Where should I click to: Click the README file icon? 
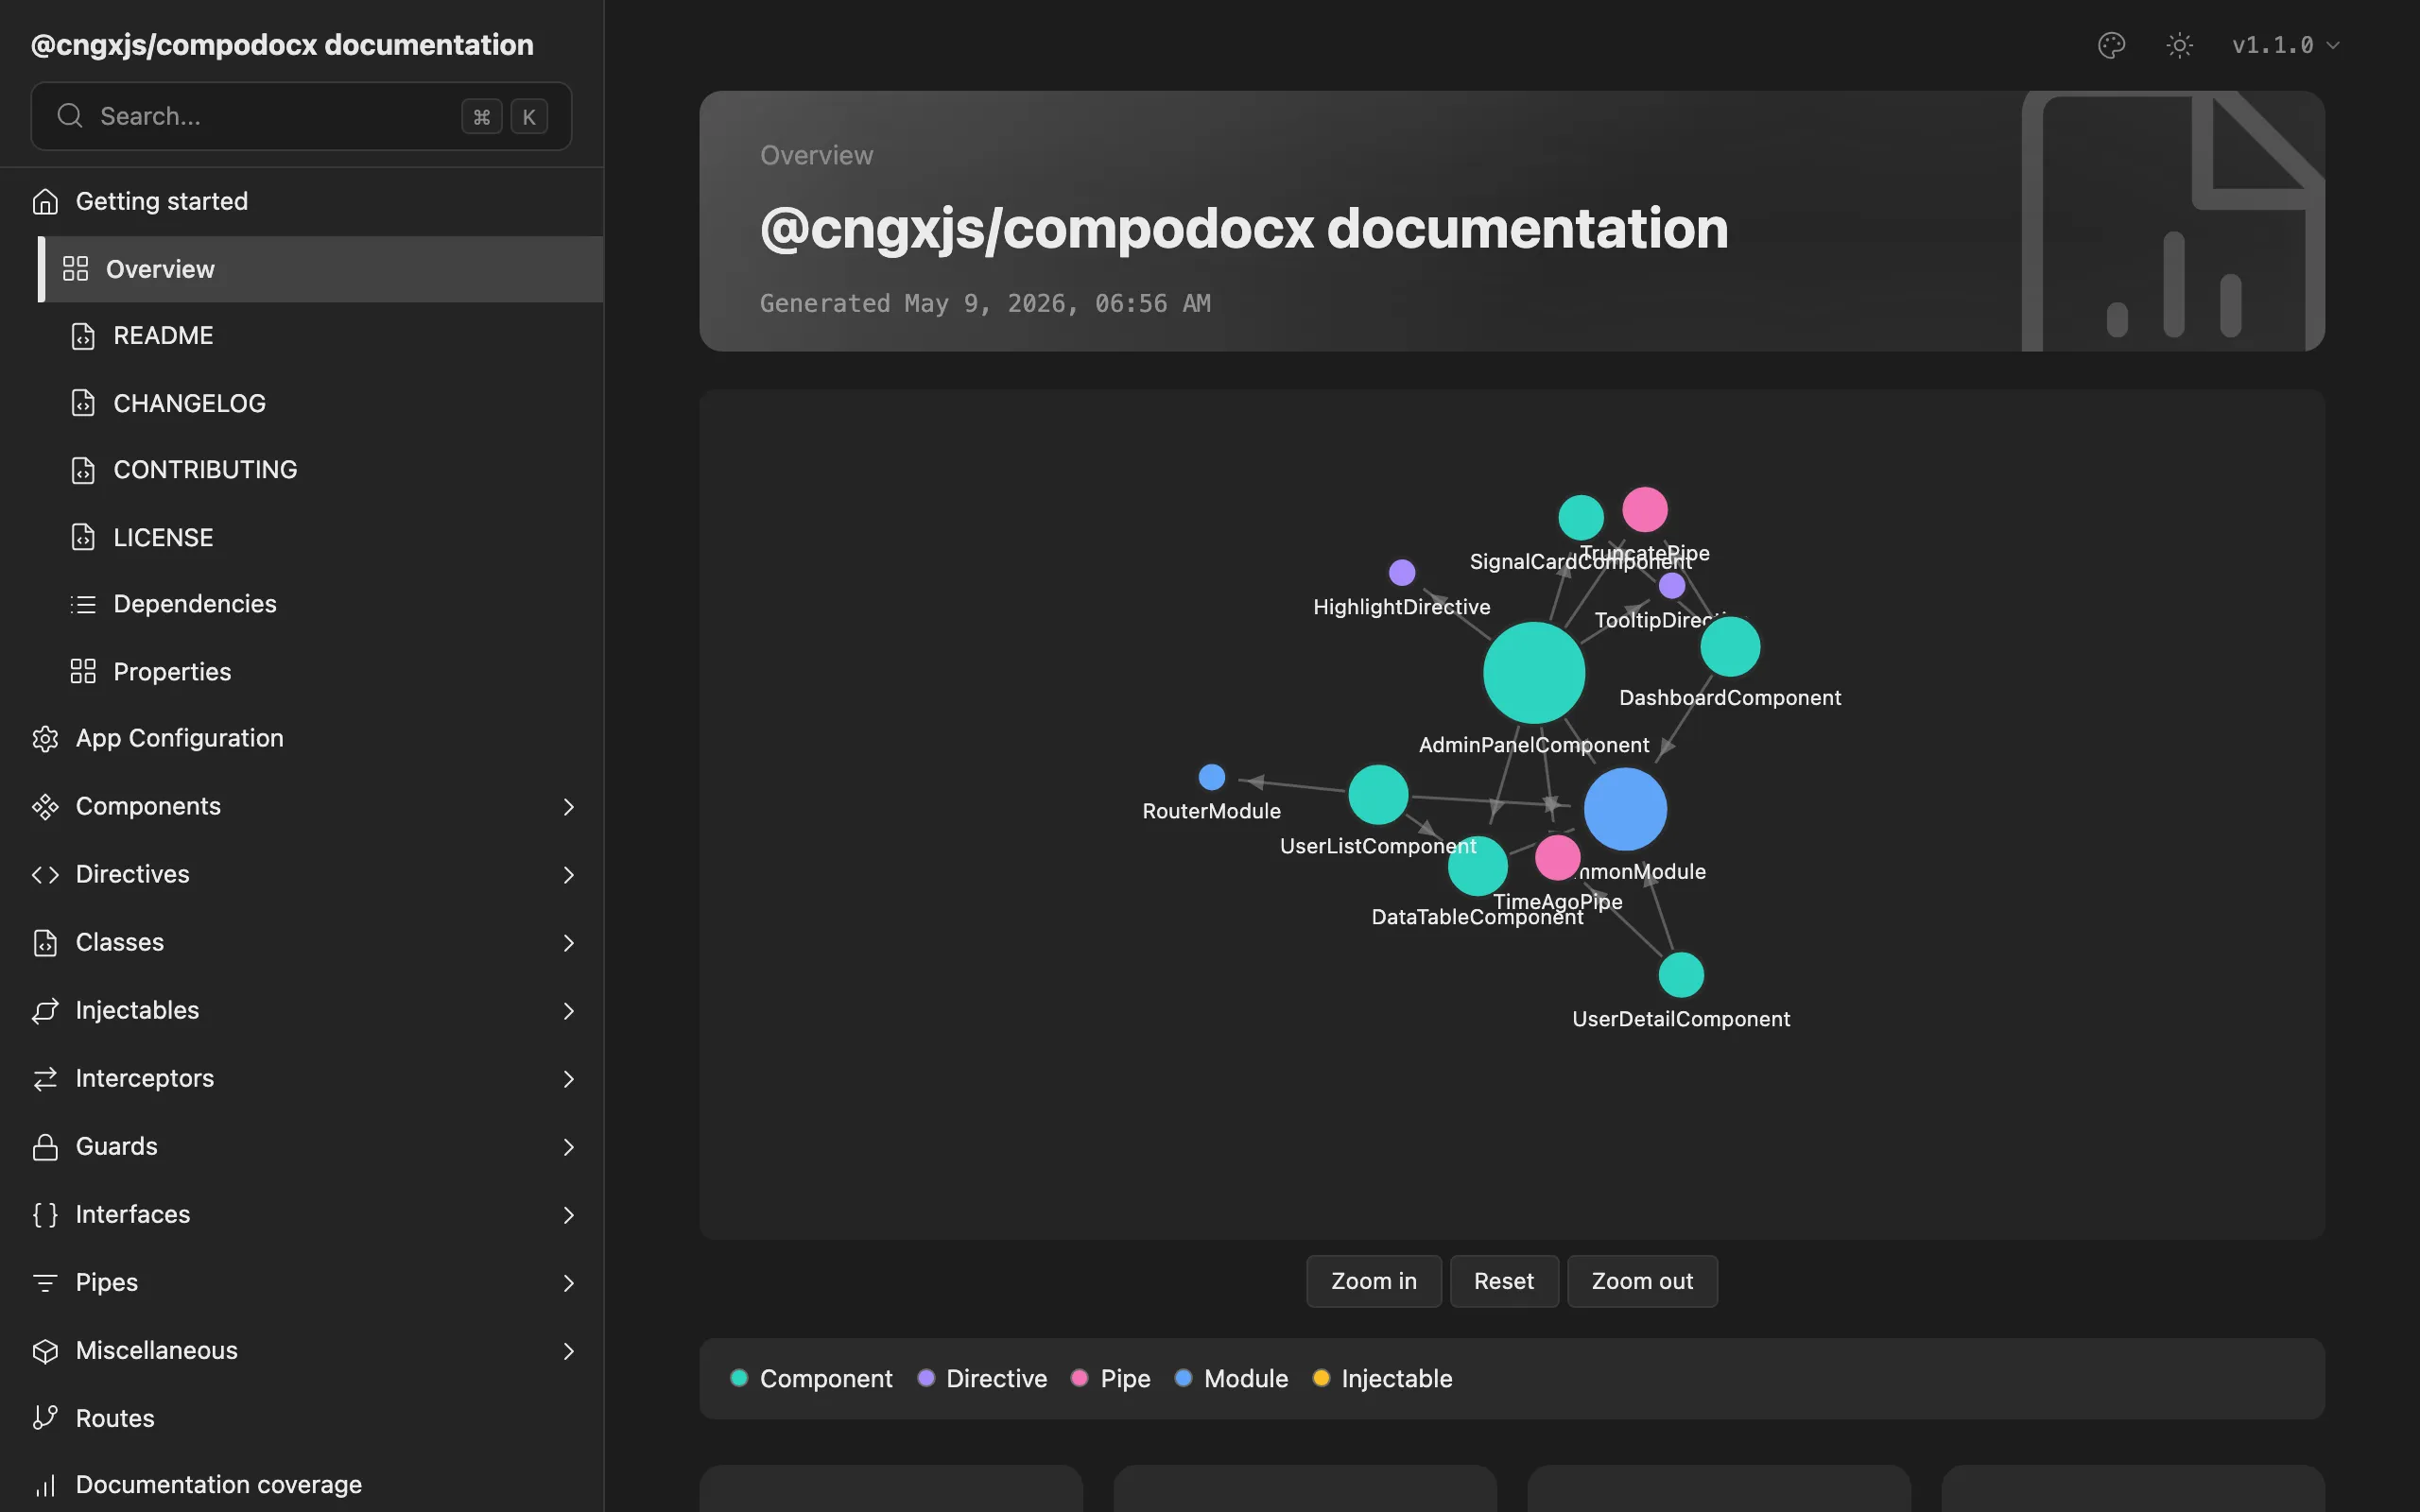[x=83, y=336]
